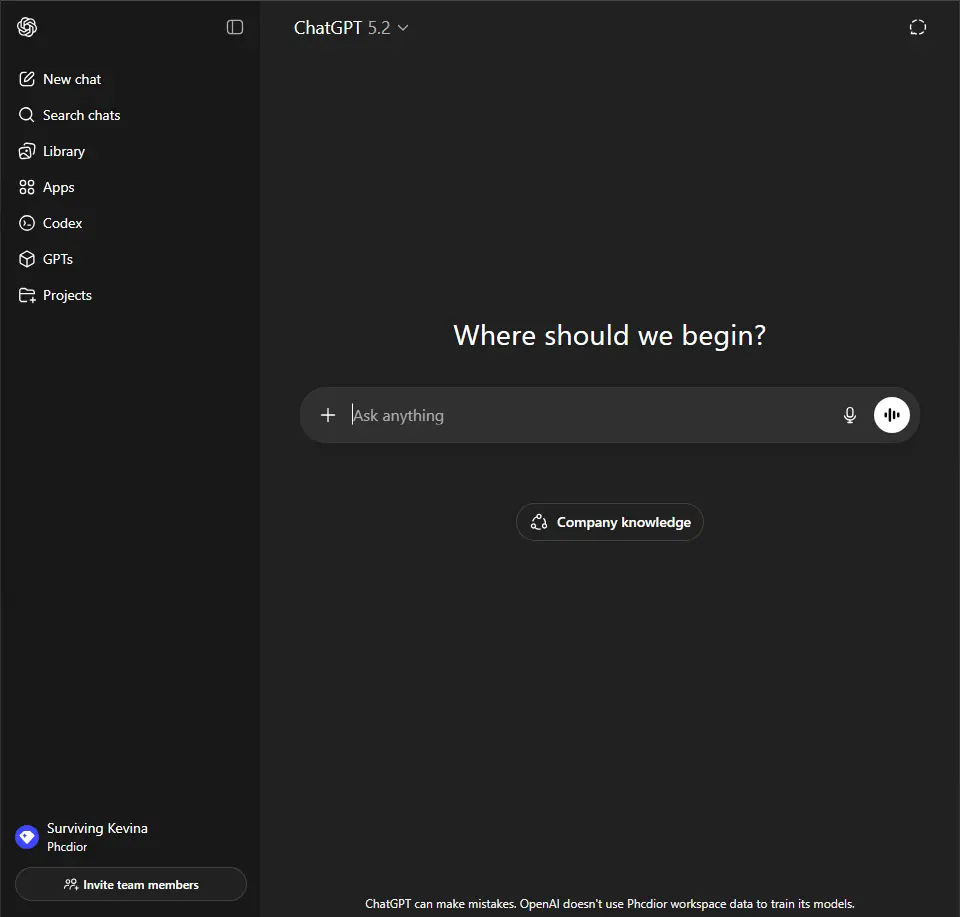
Task: Open the Surviving Kevina account menu
Action: coord(130,837)
